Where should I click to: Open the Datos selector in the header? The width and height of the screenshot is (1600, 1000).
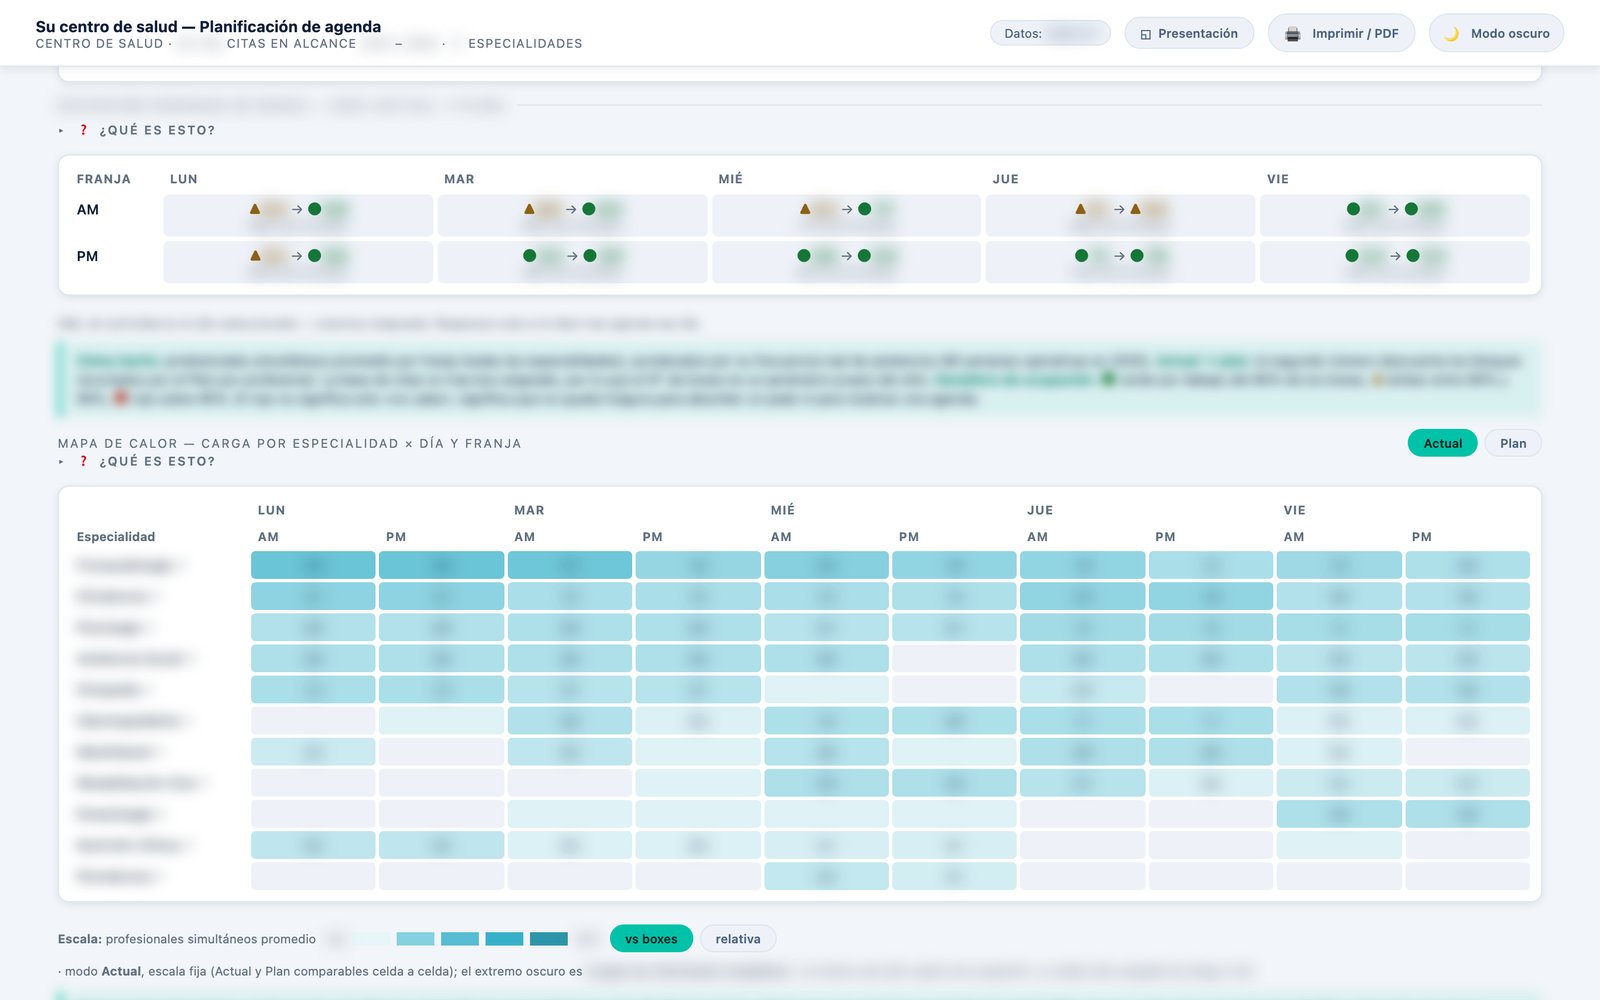click(x=1050, y=33)
